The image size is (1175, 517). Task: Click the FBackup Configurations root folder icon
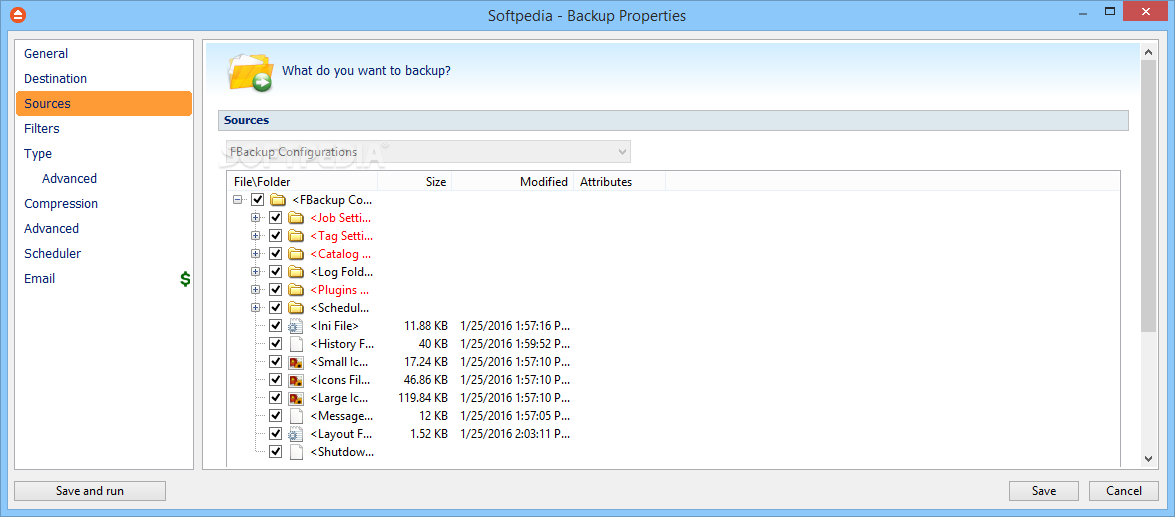278,200
